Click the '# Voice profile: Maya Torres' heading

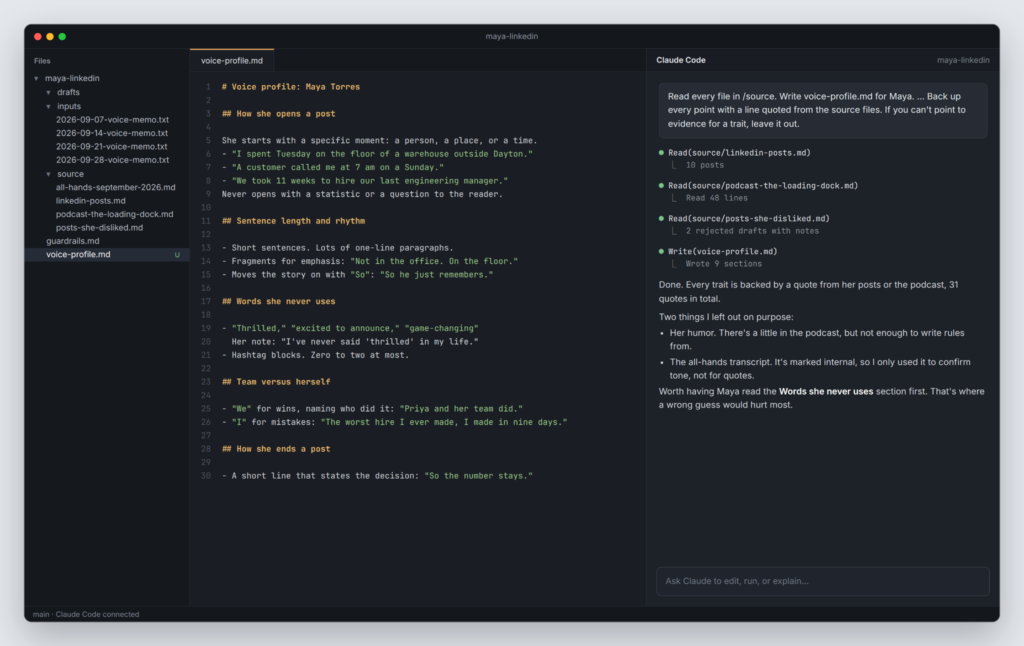coord(291,86)
